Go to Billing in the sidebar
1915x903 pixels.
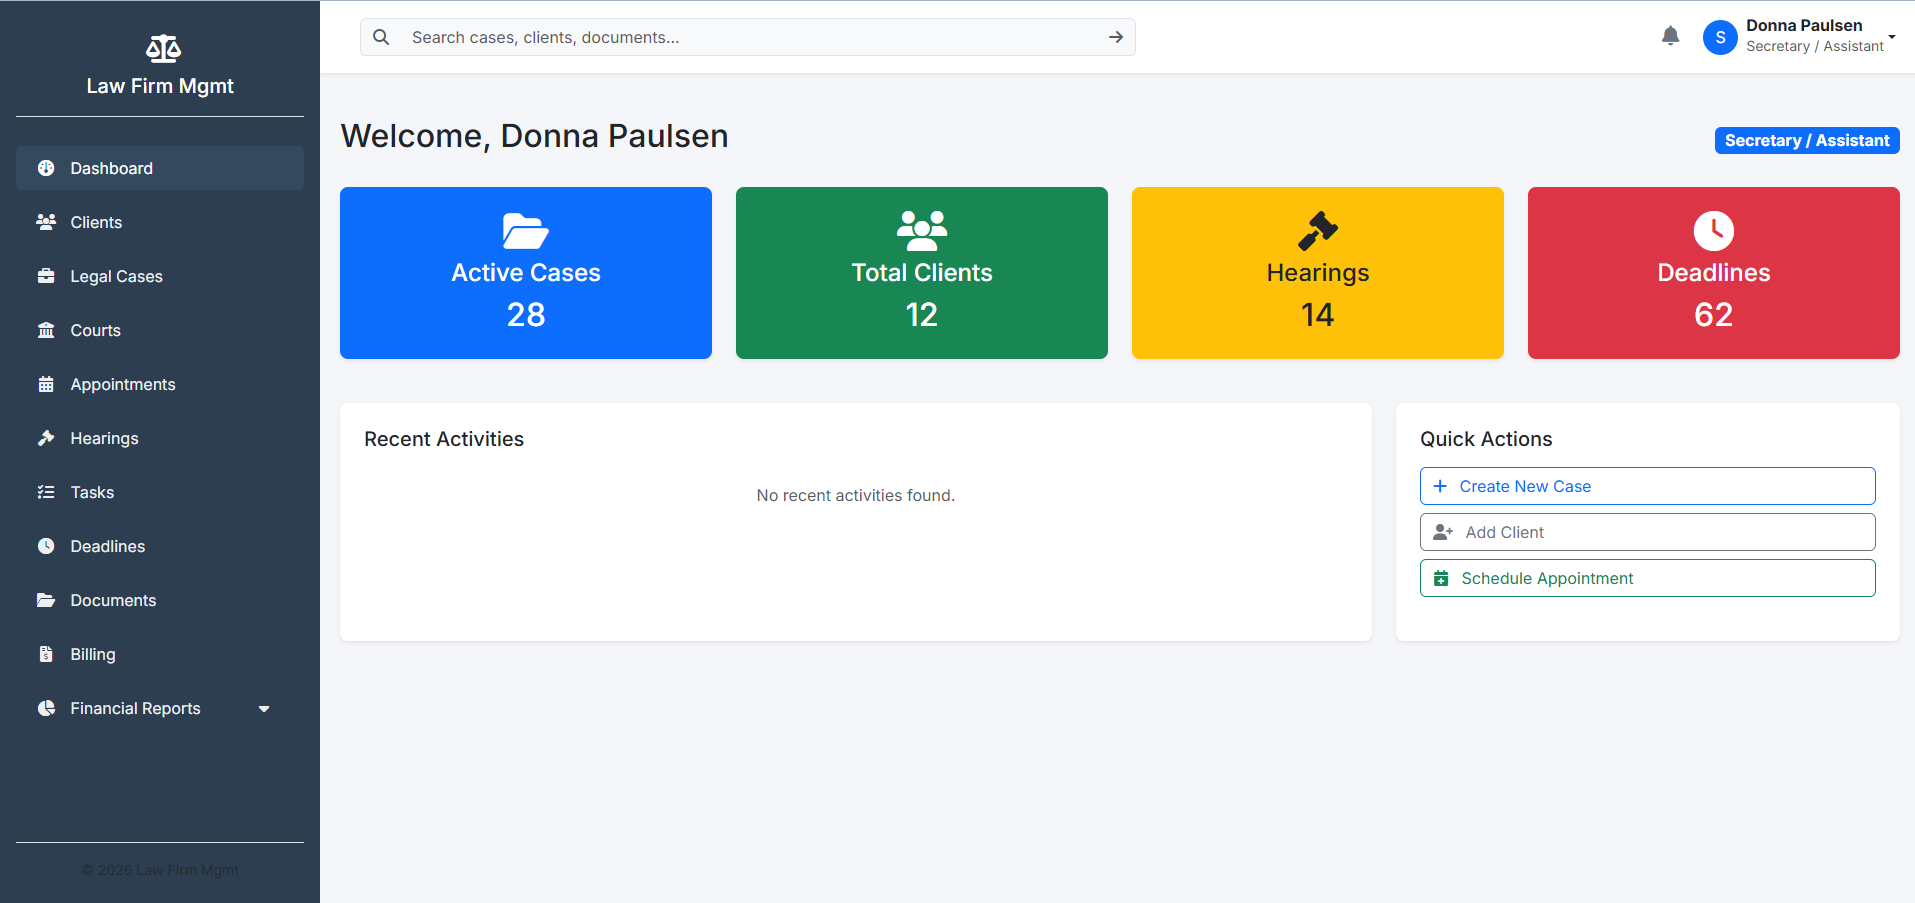tap(160, 654)
